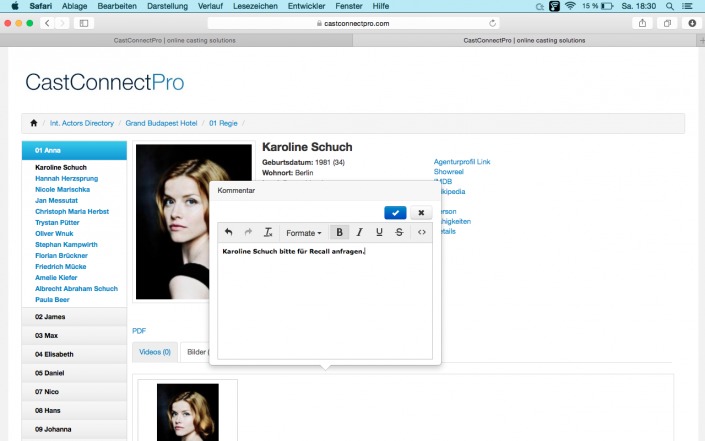Click the CastConnectPro logo

pyautogui.click(x=104, y=82)
